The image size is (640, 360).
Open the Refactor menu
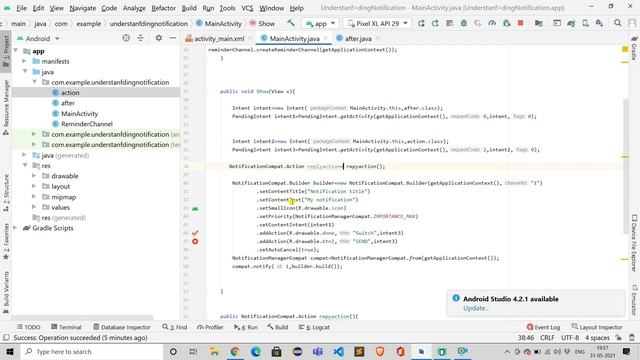click(x=163, y=8)
